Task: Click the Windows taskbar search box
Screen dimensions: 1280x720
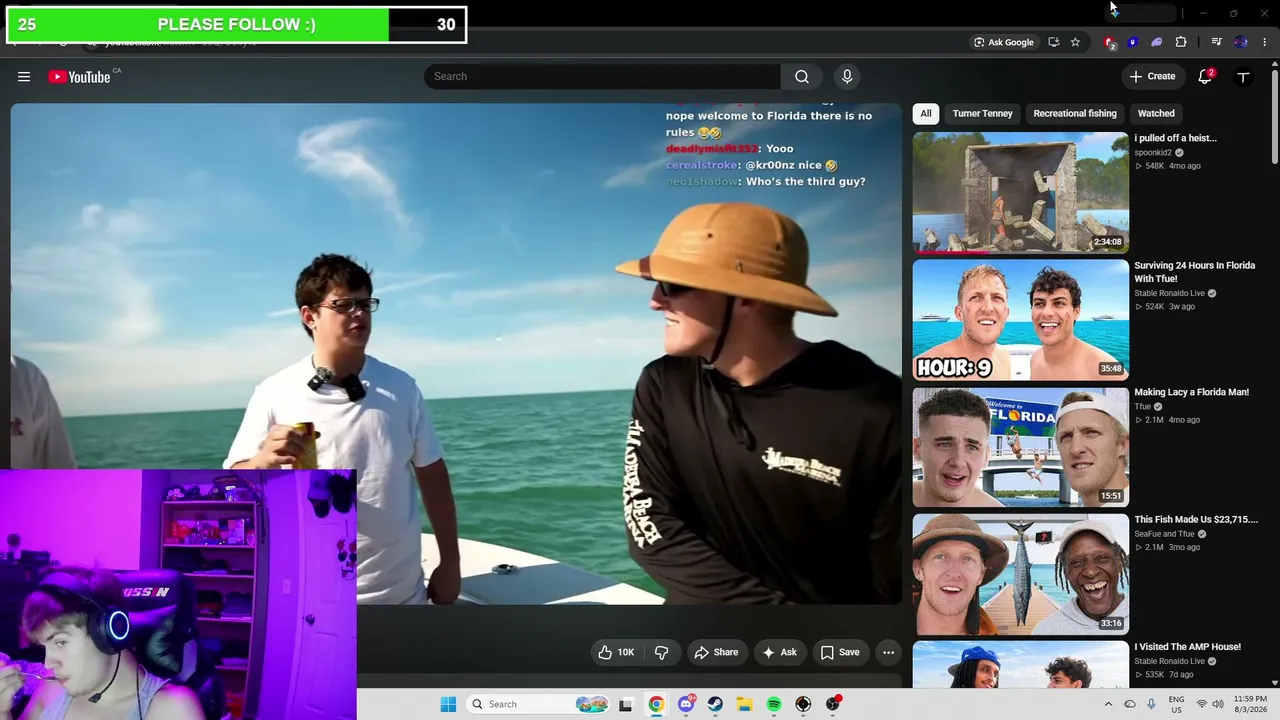Action: [x=536, y=704]
